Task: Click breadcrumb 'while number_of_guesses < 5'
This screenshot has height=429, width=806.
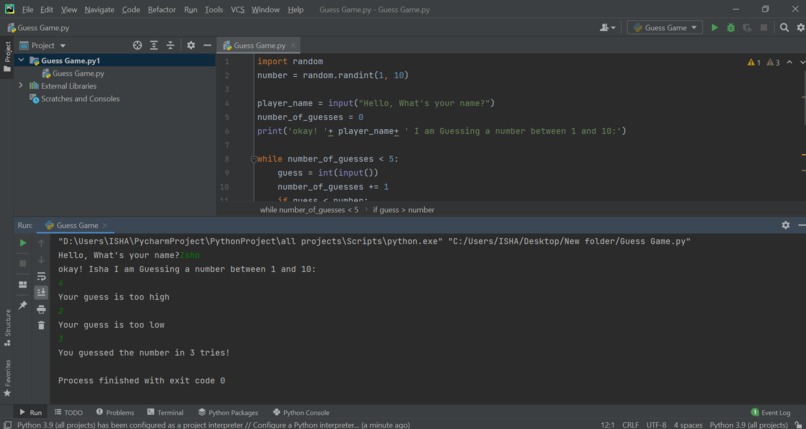Action: tap(309, 210)
